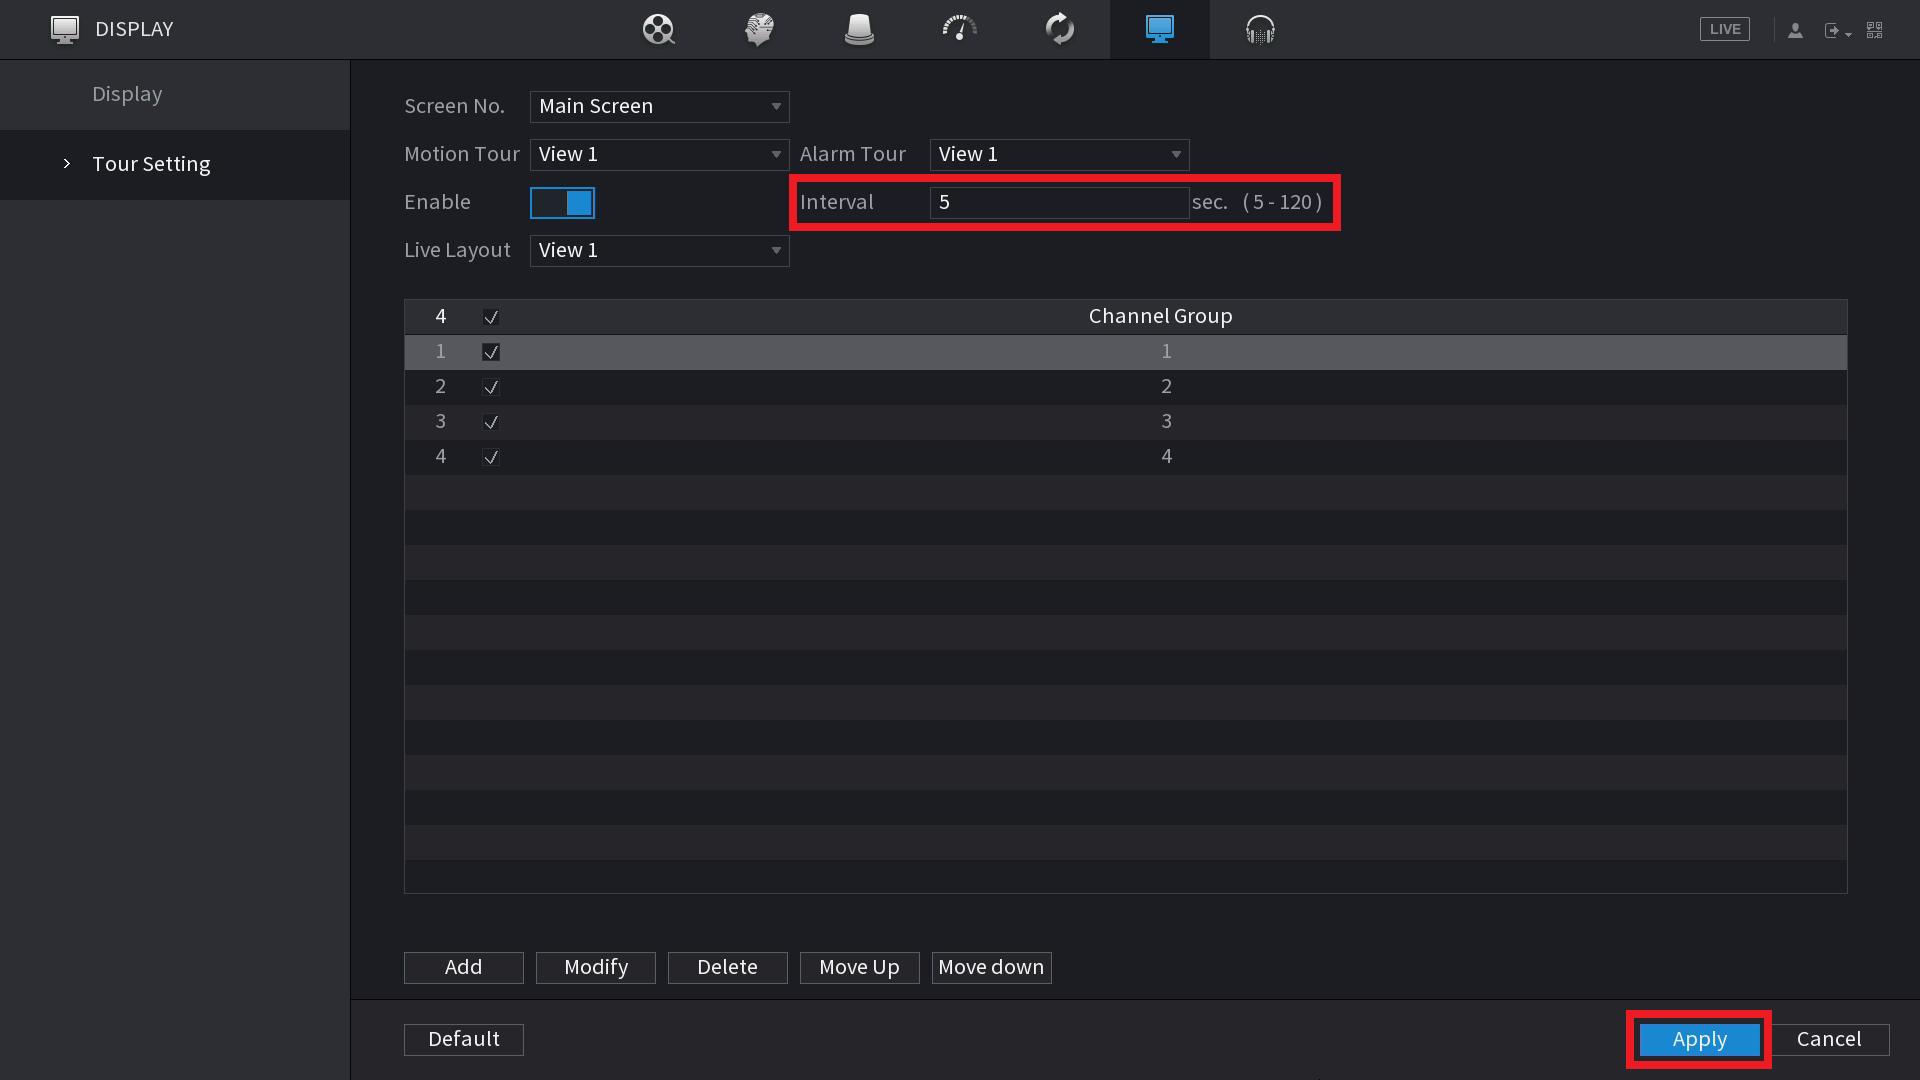Click the Apply button
Screen dimensions: 1920x1080
click(1699, 1039)
